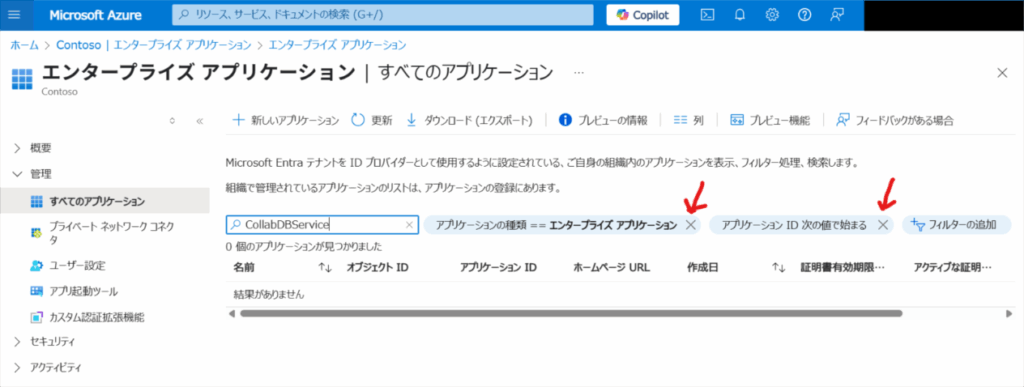This screenshot has width=1024, height=387.
Task: Click ダウンロード (エクスポート)
Action: tap(470, 120)
